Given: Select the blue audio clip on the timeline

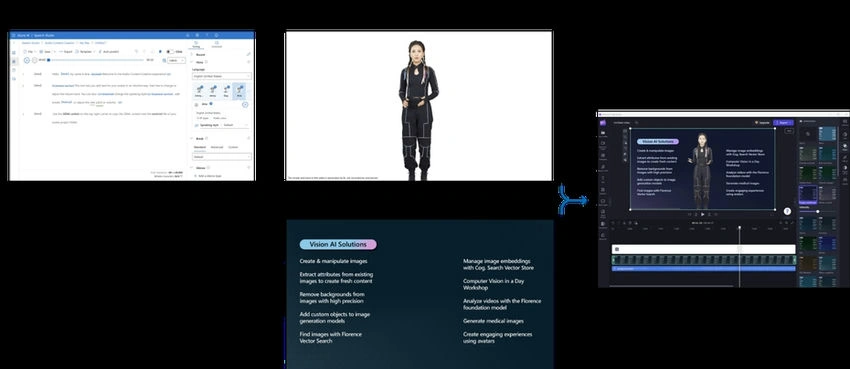Looking at the screenshot, I should [x=704, y=269].
